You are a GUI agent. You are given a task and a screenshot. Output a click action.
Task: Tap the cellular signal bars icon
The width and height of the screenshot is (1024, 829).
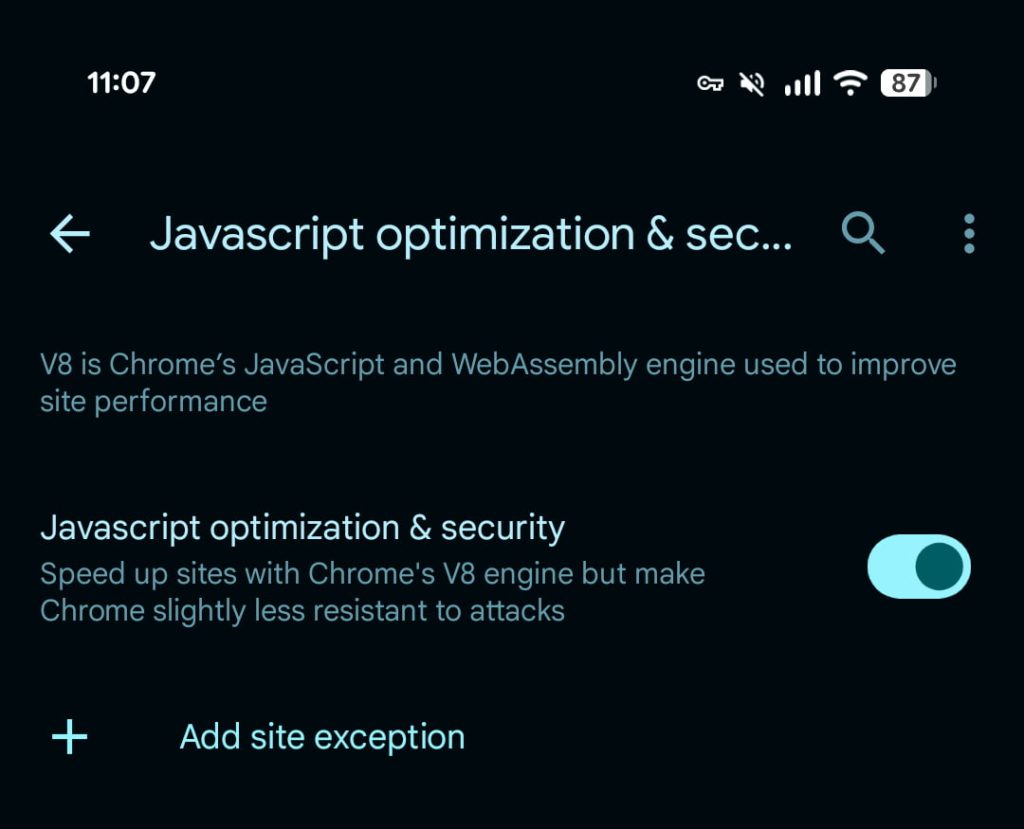tap(801, 83)
